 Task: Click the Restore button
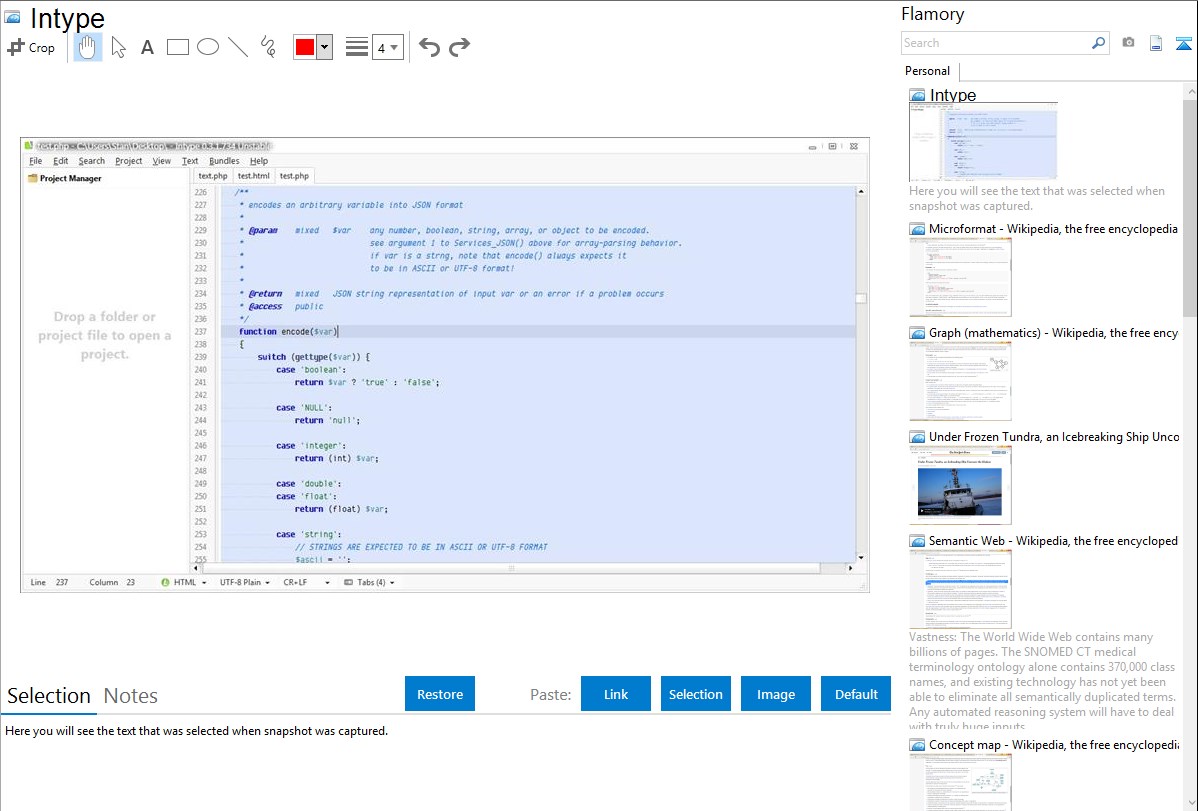coord(440,694)
